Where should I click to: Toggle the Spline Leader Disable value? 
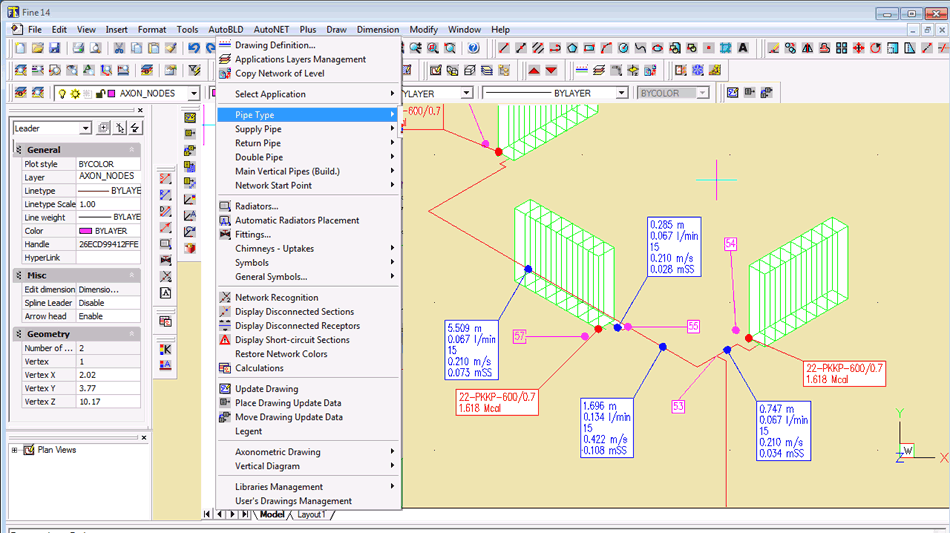pos(108,303)
